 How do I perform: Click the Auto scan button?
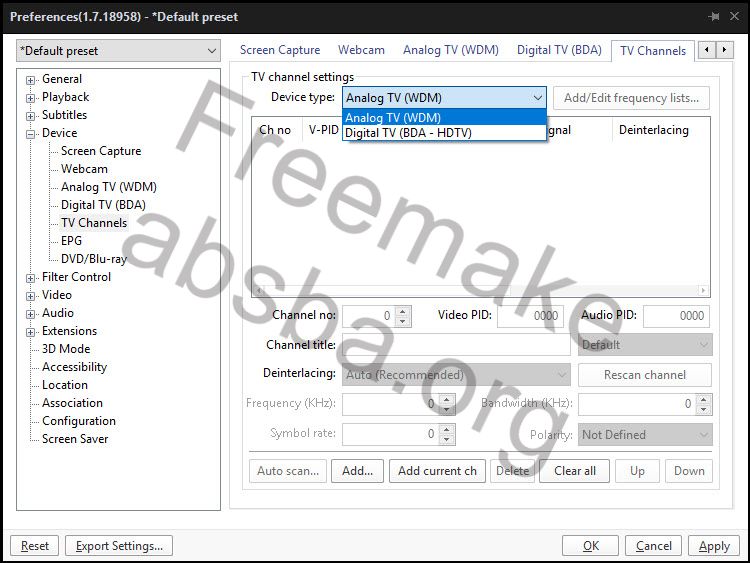pos(288,471)
